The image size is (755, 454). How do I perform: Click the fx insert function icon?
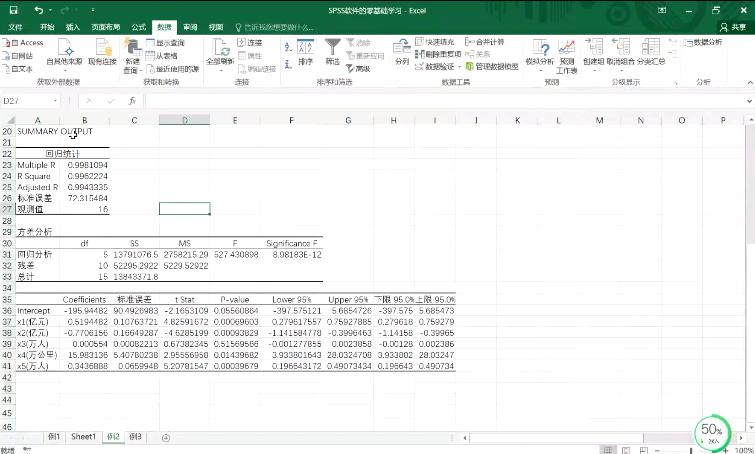[x=132, y=101]
